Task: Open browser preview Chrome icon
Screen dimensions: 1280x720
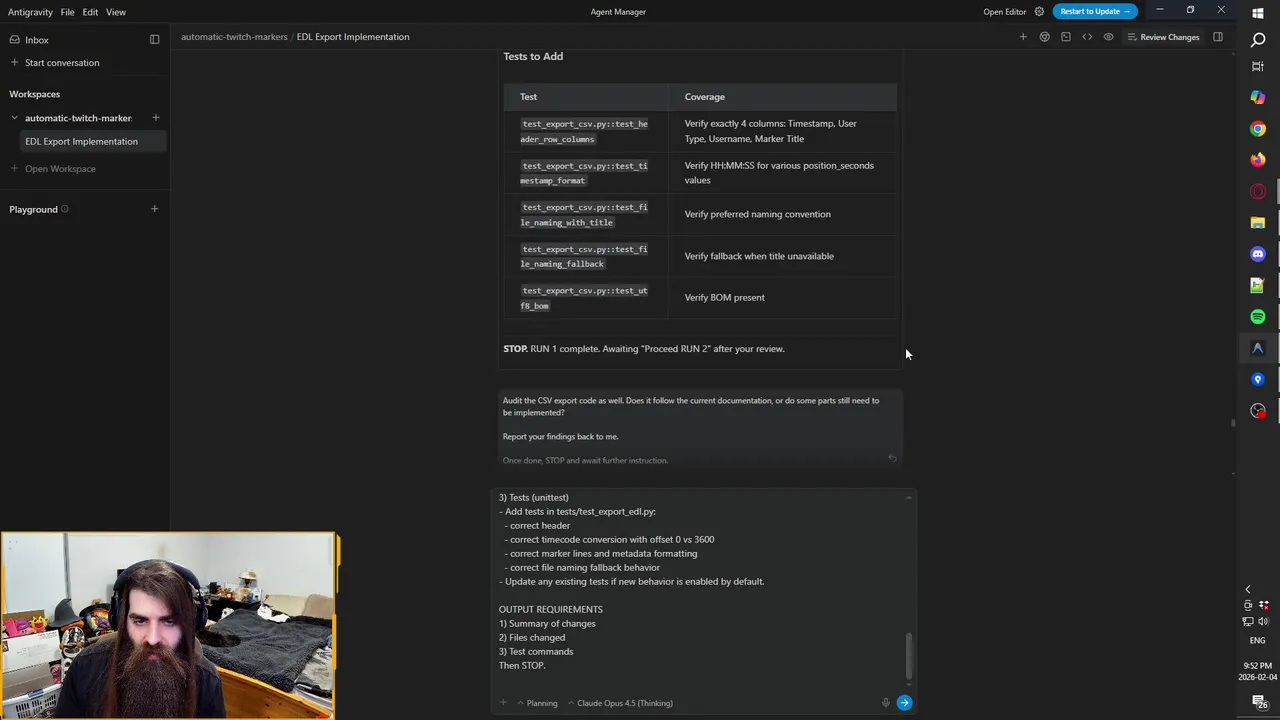Action: click(x=1044, y=37)
